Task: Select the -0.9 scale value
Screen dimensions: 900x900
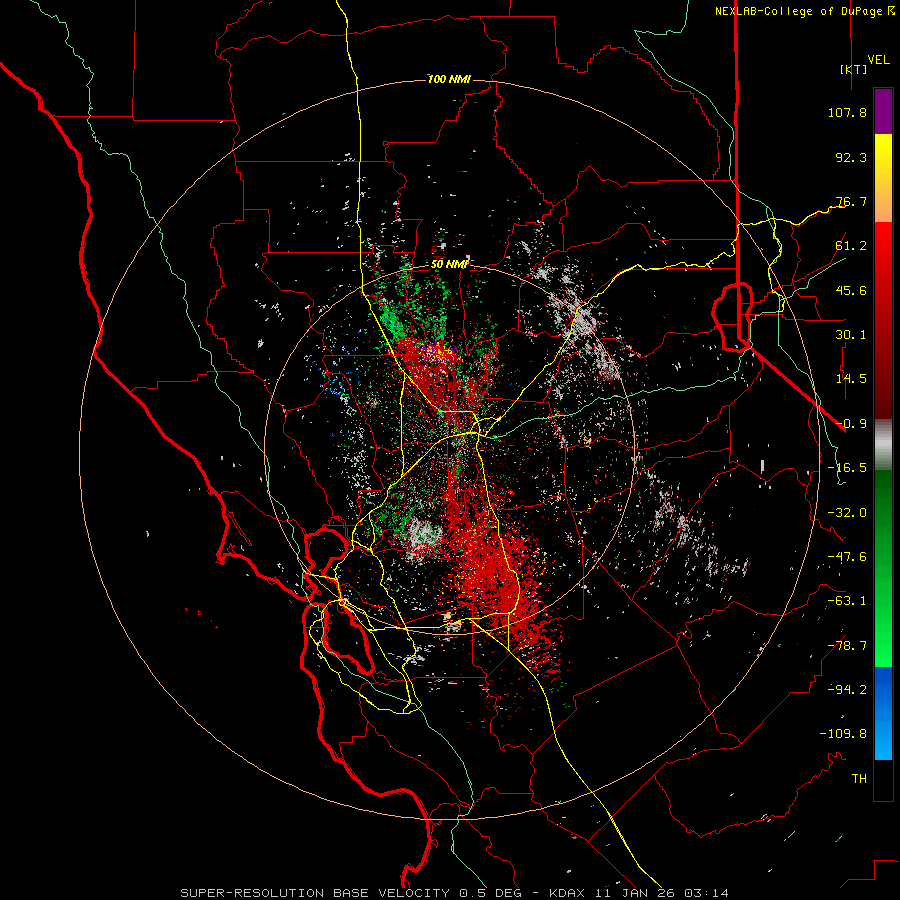Action: 851,424
